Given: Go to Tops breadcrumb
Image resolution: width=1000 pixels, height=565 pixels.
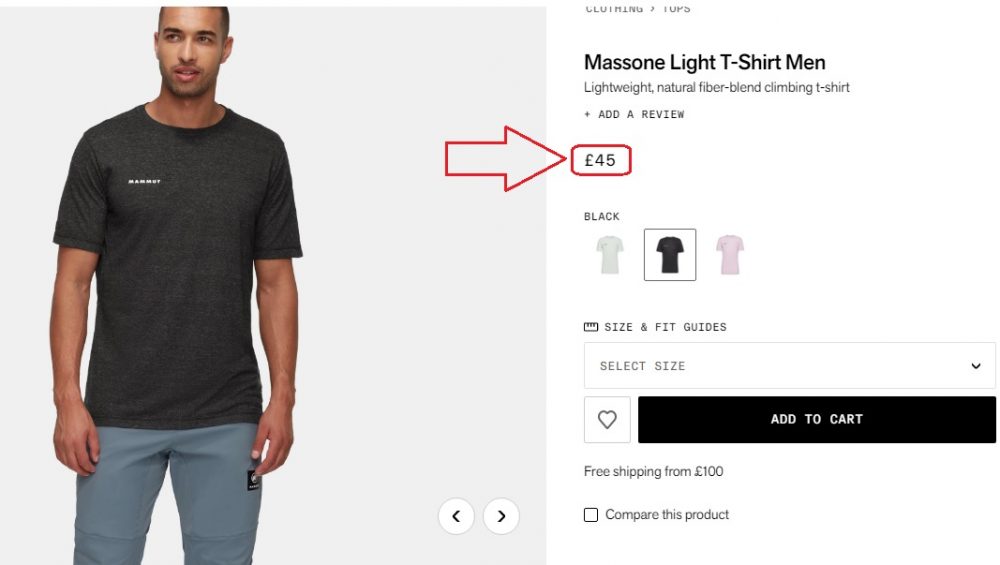Looking at the screenshot, I should (x=676, y=8).
